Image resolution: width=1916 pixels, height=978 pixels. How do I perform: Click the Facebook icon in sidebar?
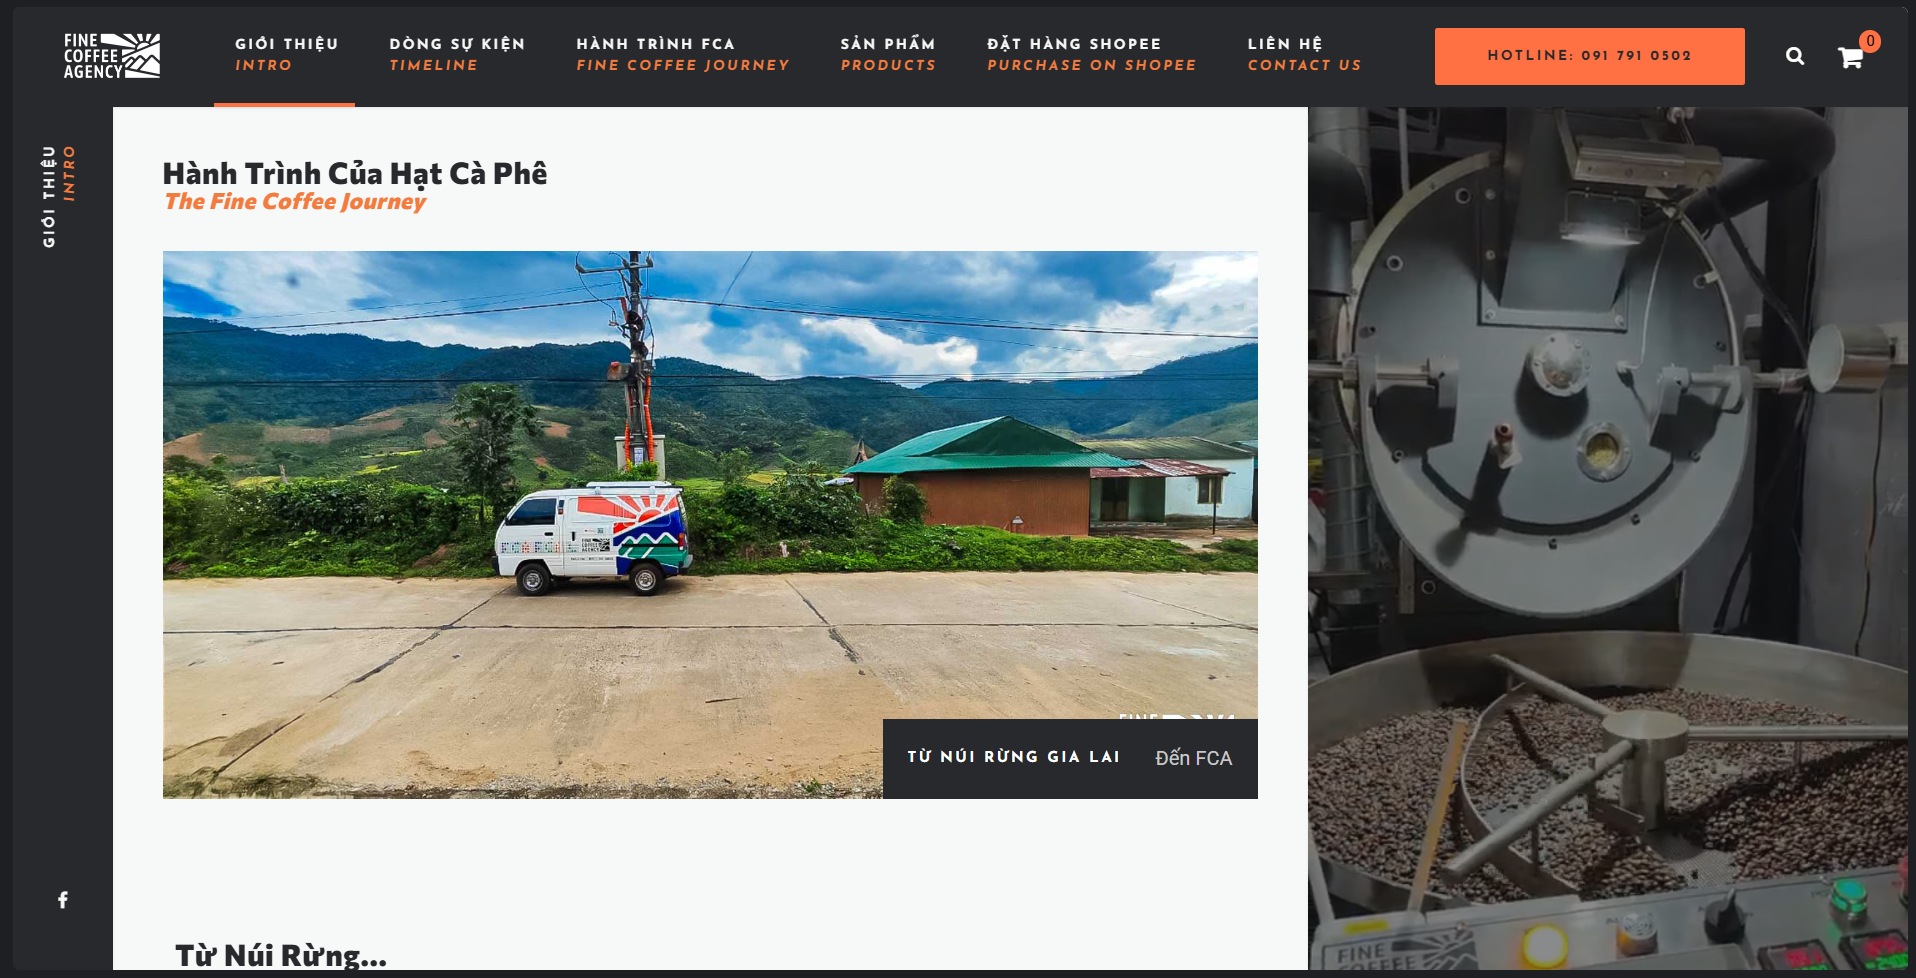(63, 900)
